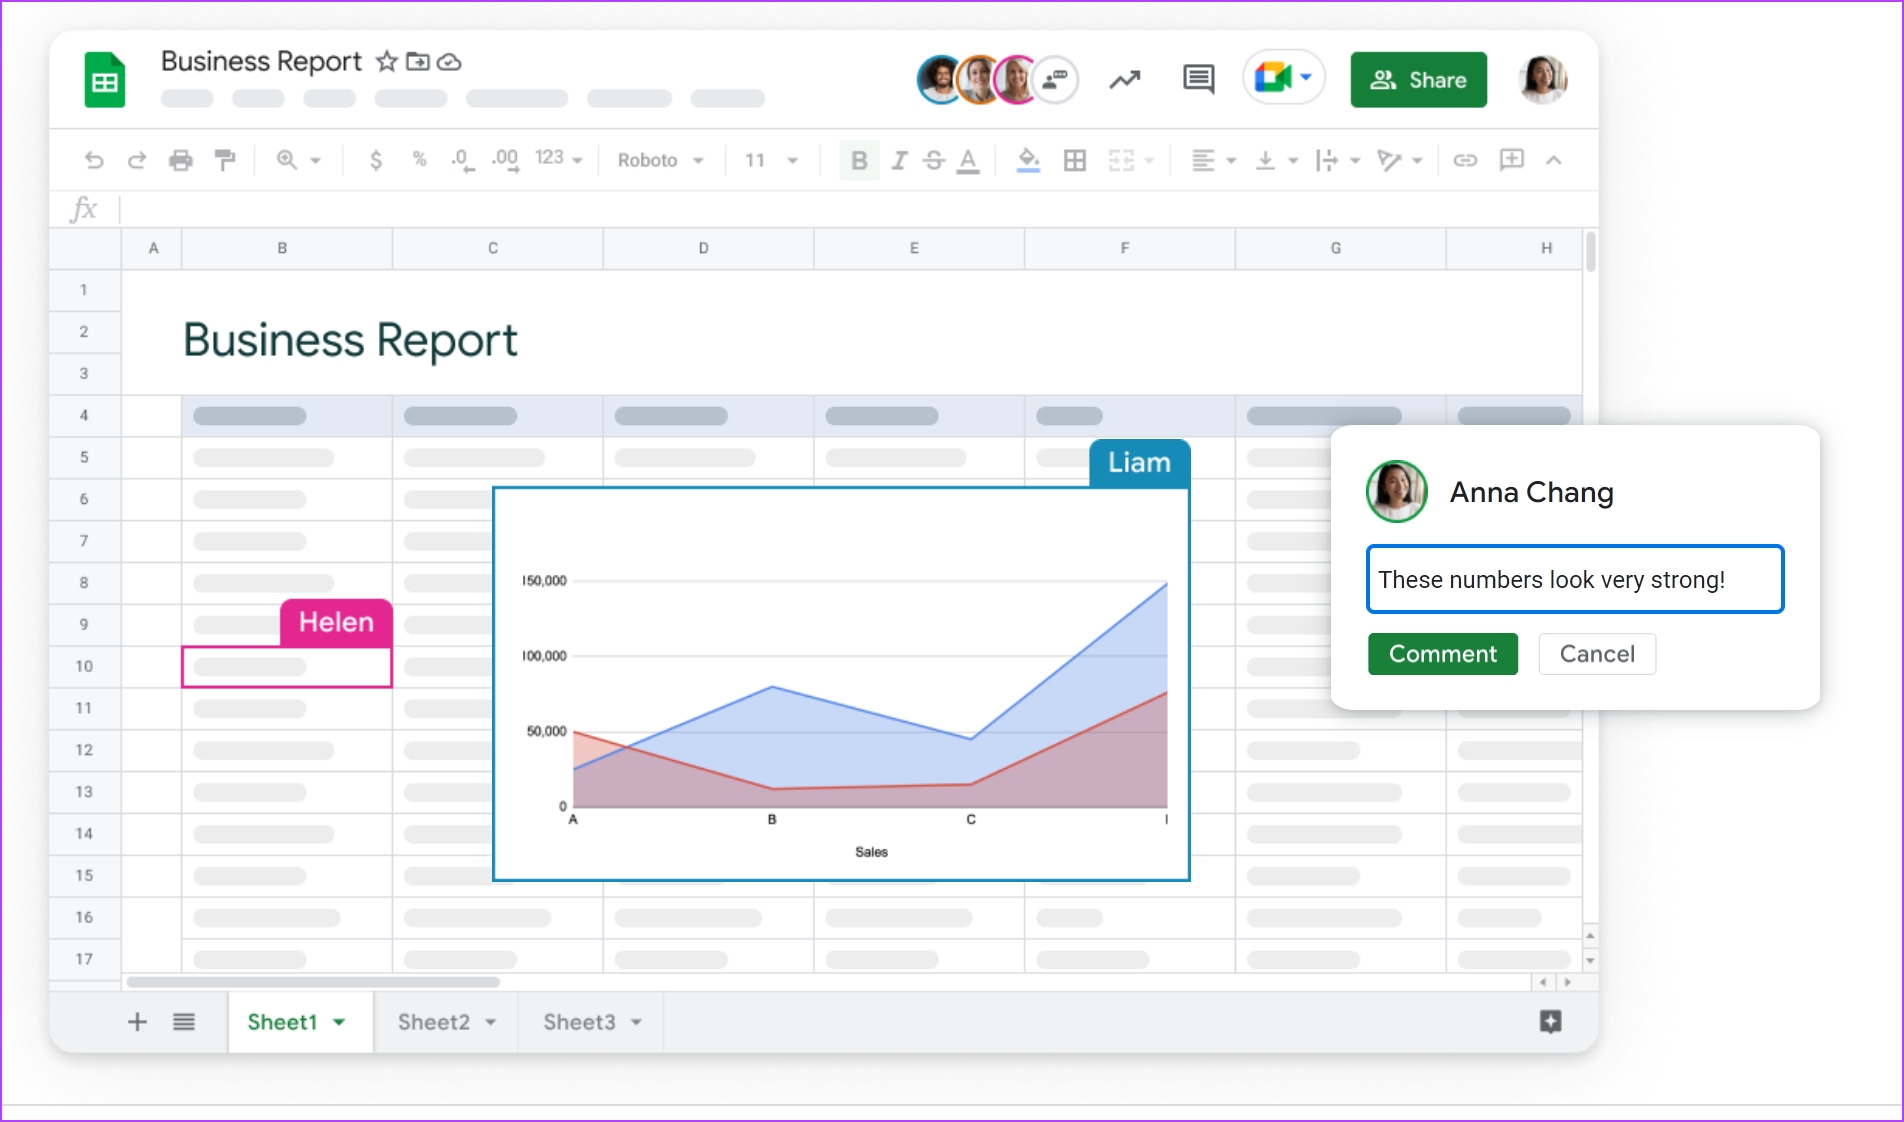Post with the Comment button
The width and height of the screenshot is (1904, 1122).
1443,654
